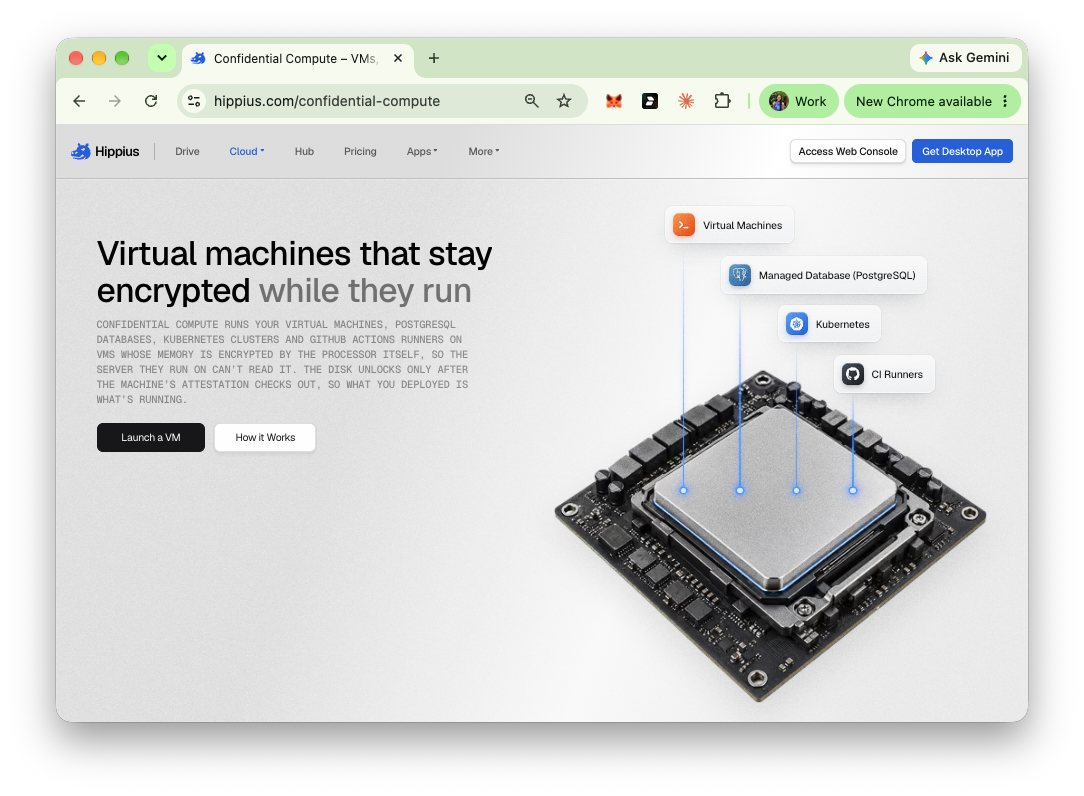Expand the More dropdown menu
This screenshot has height=796, width=1084.
483,151
